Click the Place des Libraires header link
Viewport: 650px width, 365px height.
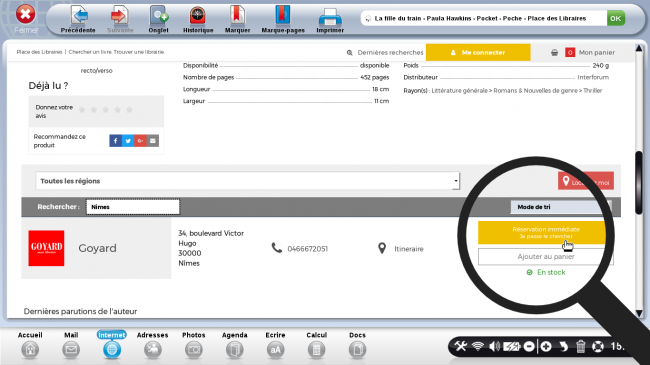(39, 52)
